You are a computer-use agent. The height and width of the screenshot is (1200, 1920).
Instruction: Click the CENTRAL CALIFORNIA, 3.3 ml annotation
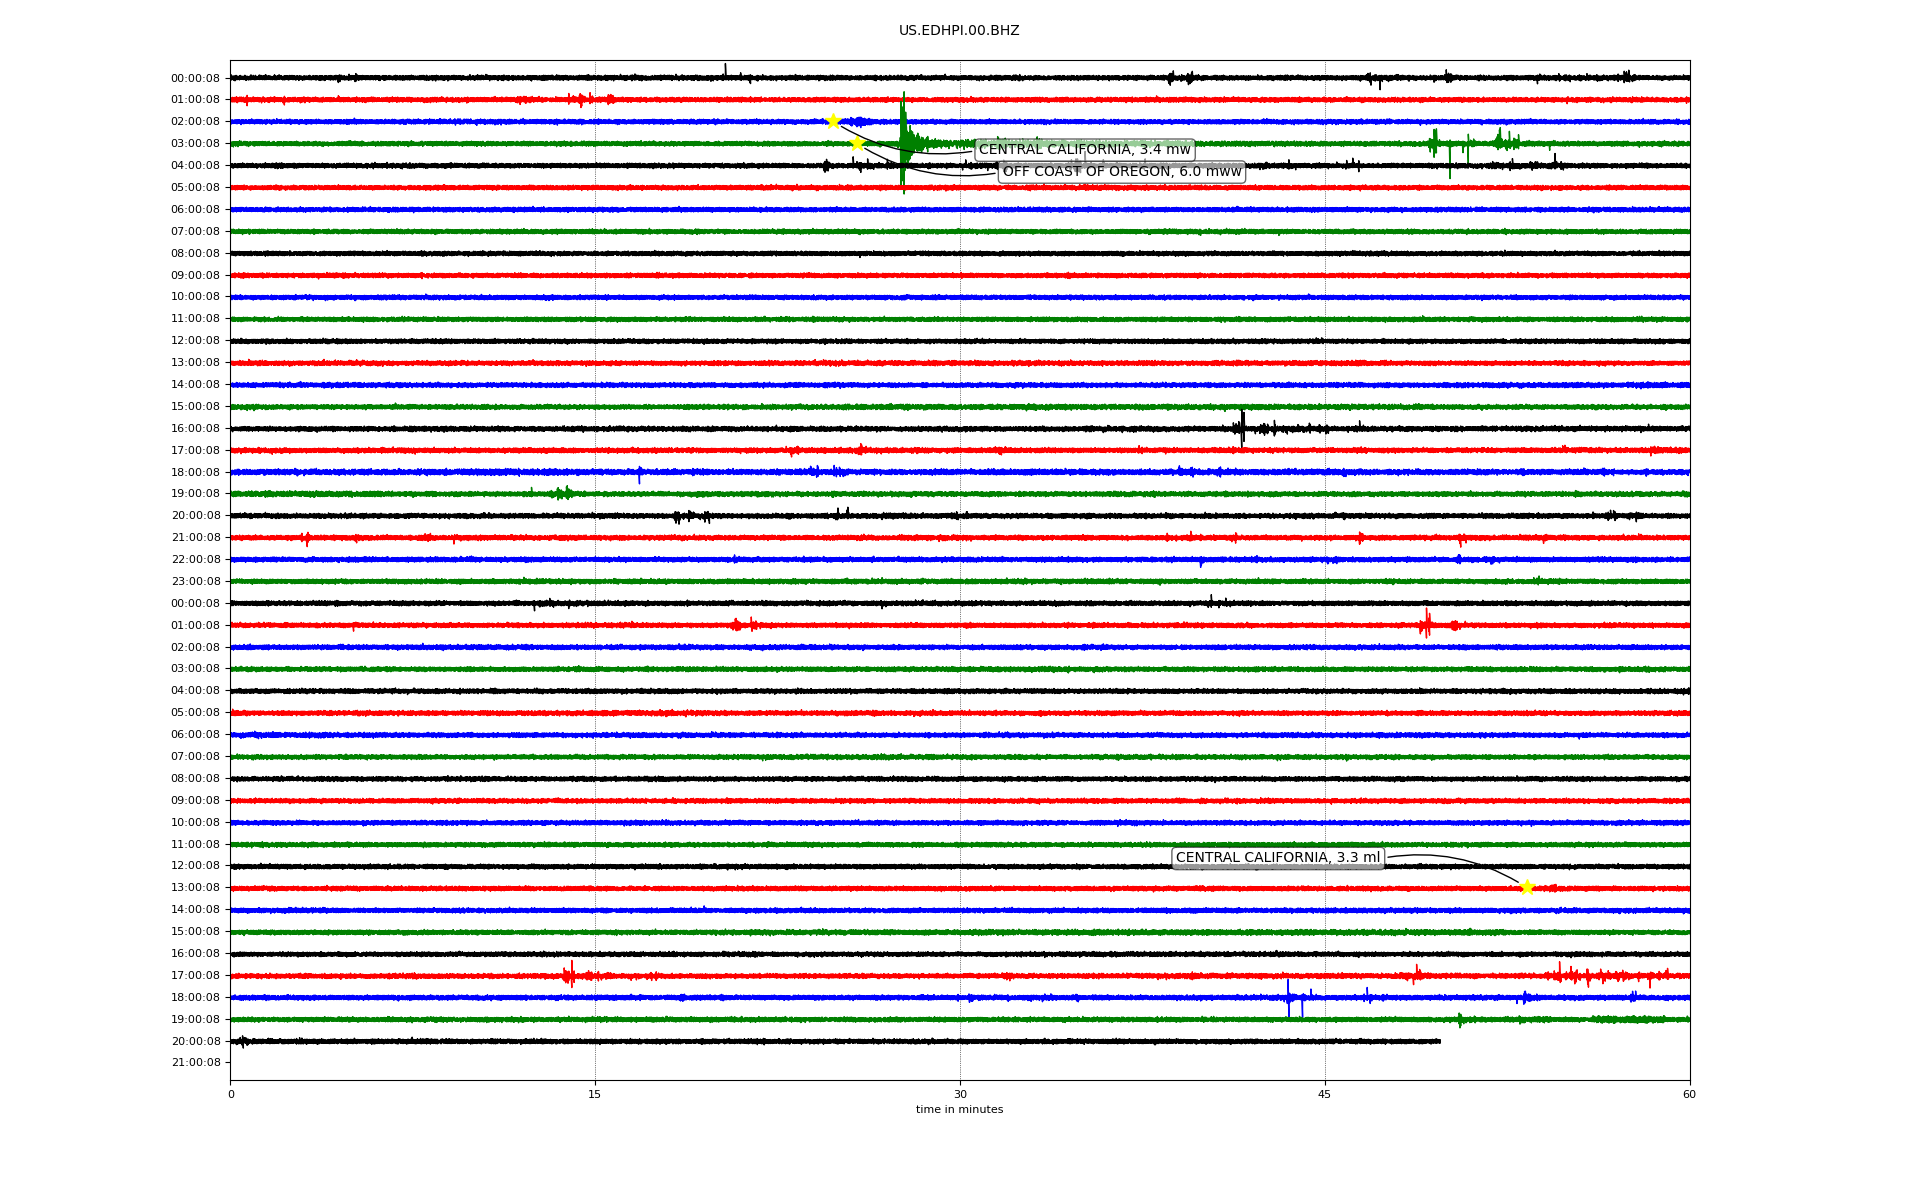tap(1277, 858)
